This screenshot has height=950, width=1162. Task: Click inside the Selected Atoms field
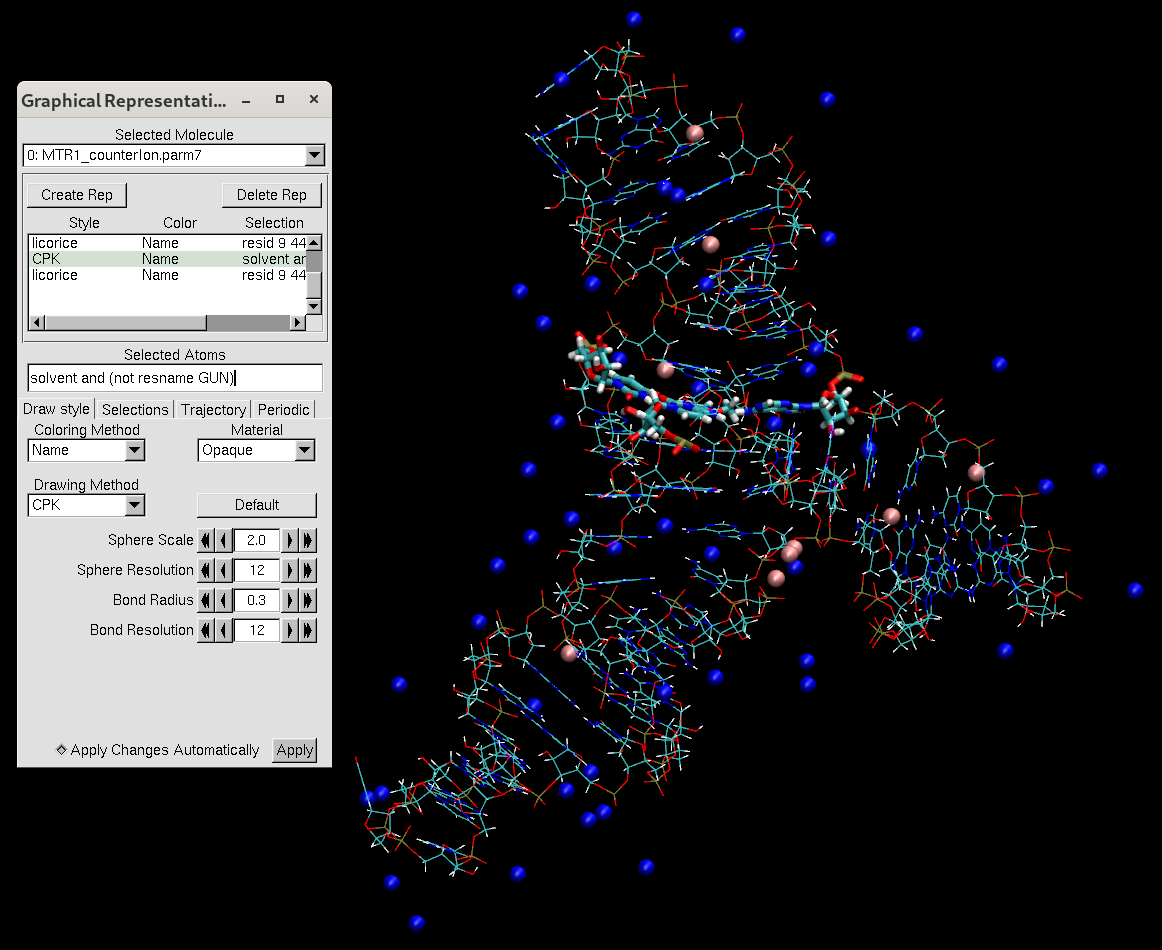tap(174, 378)
